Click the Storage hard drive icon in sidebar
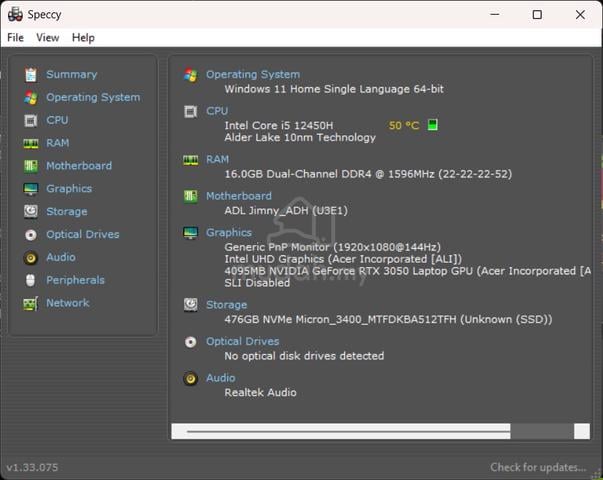This screenshot has width=603, height=480. click(x=31, y=212)
